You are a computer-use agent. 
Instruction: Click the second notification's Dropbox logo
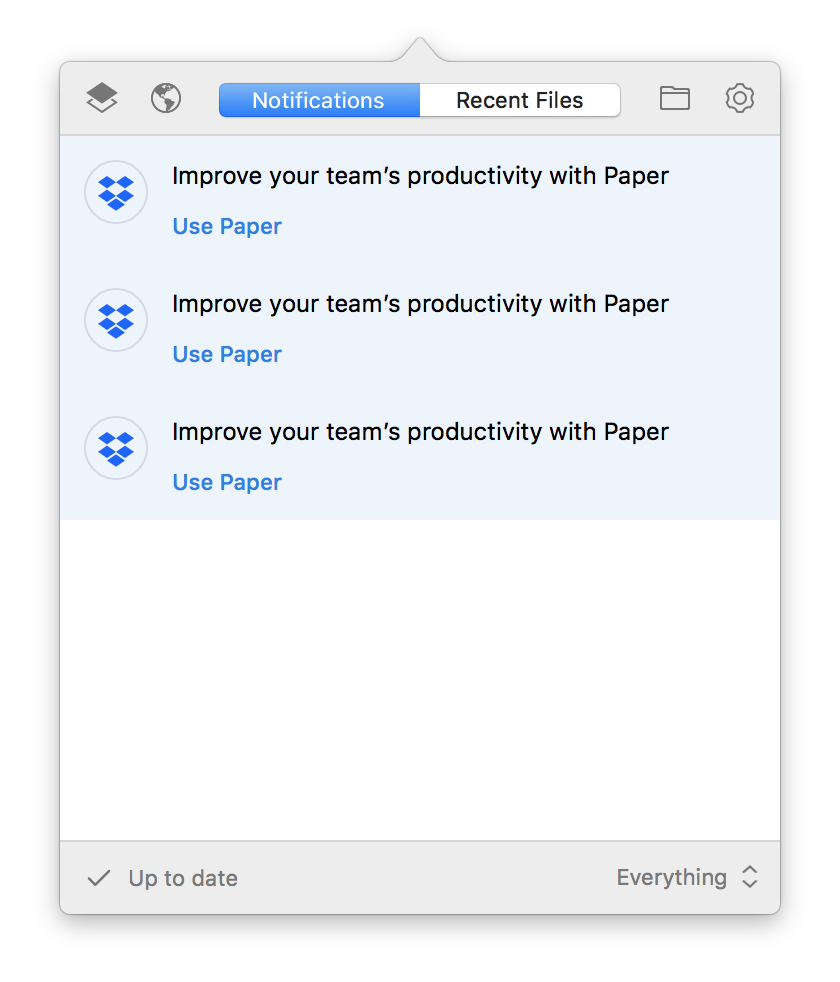tap(116, 320)
